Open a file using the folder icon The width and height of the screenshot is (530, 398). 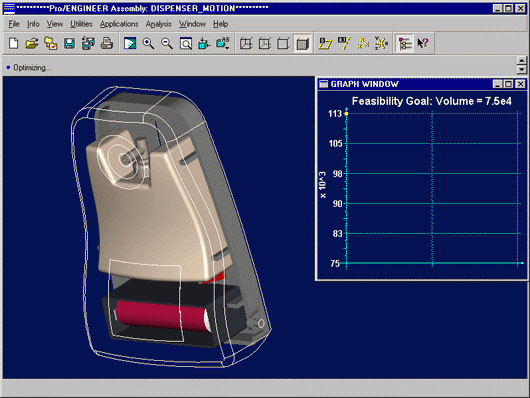pyautogui.click(x=32, y=43)
